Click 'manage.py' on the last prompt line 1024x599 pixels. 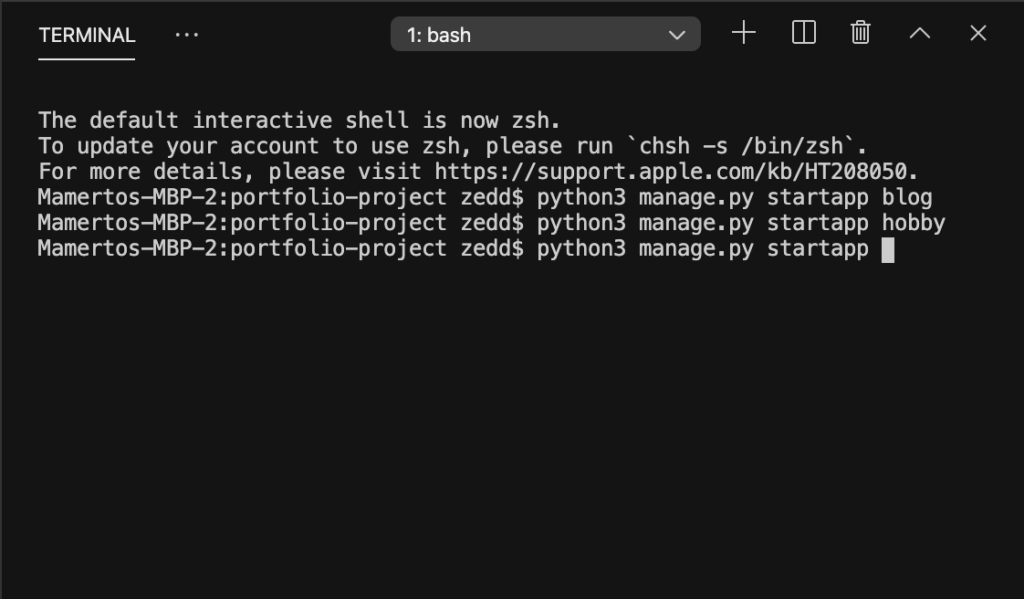(x=696, y=250)
